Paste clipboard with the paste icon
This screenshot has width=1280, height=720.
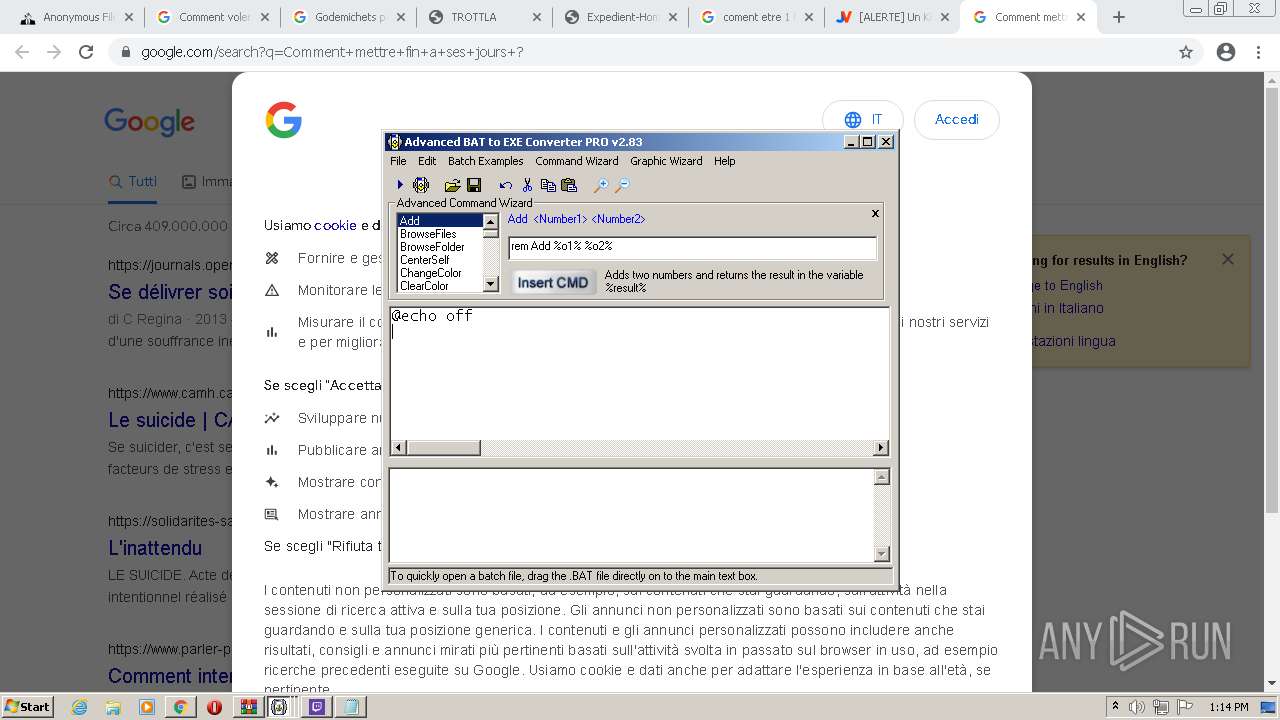(569, 185)
